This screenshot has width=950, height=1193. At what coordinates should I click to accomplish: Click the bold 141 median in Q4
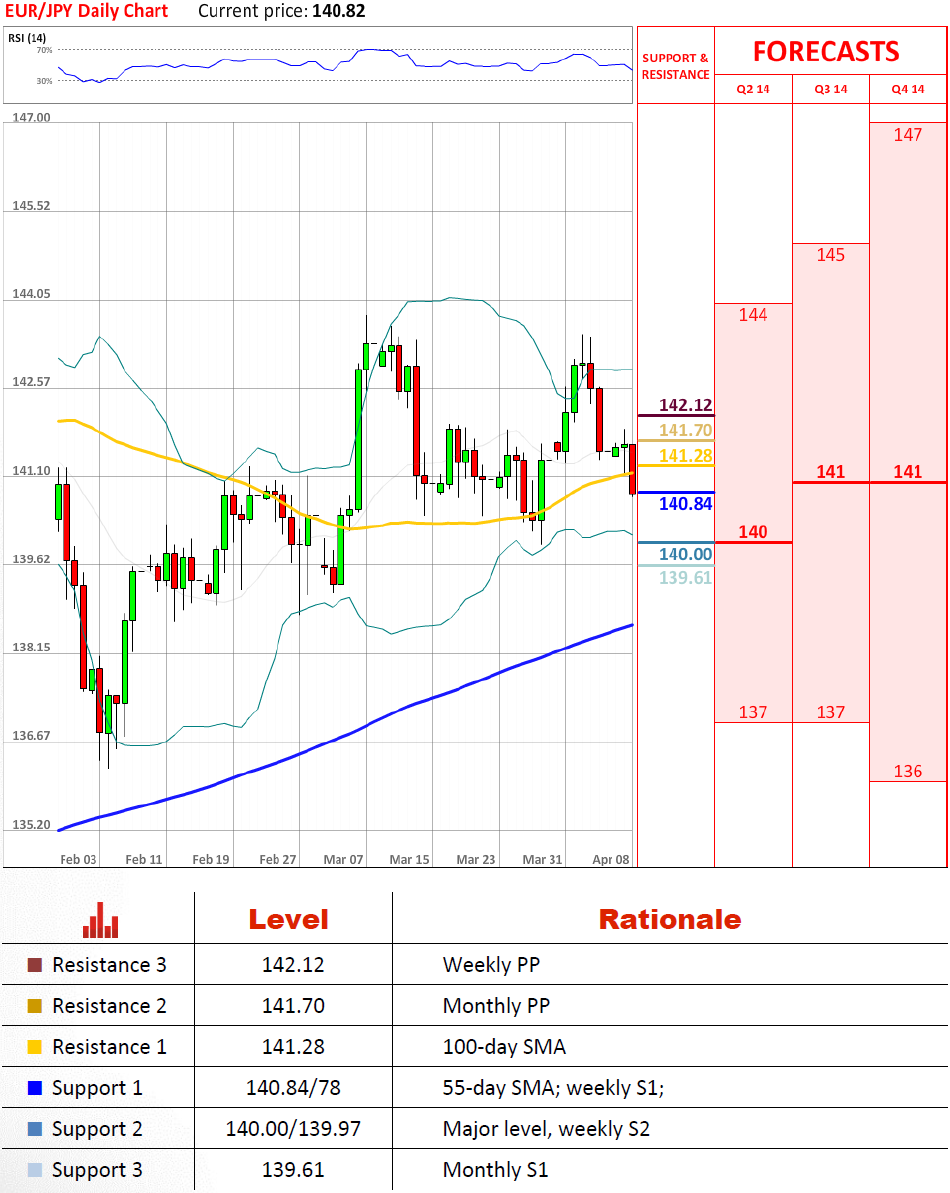tap(907, 472)
